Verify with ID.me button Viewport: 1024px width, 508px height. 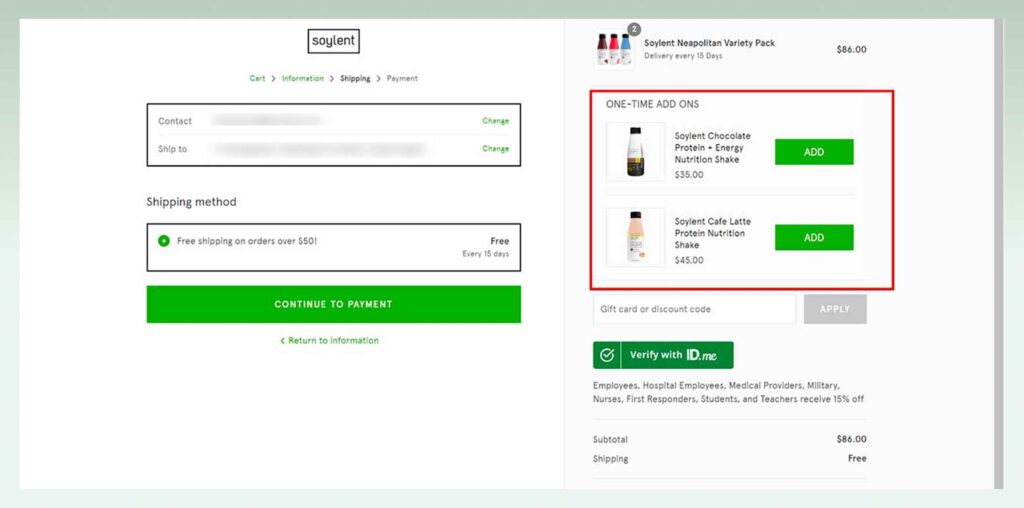[663, 355]
